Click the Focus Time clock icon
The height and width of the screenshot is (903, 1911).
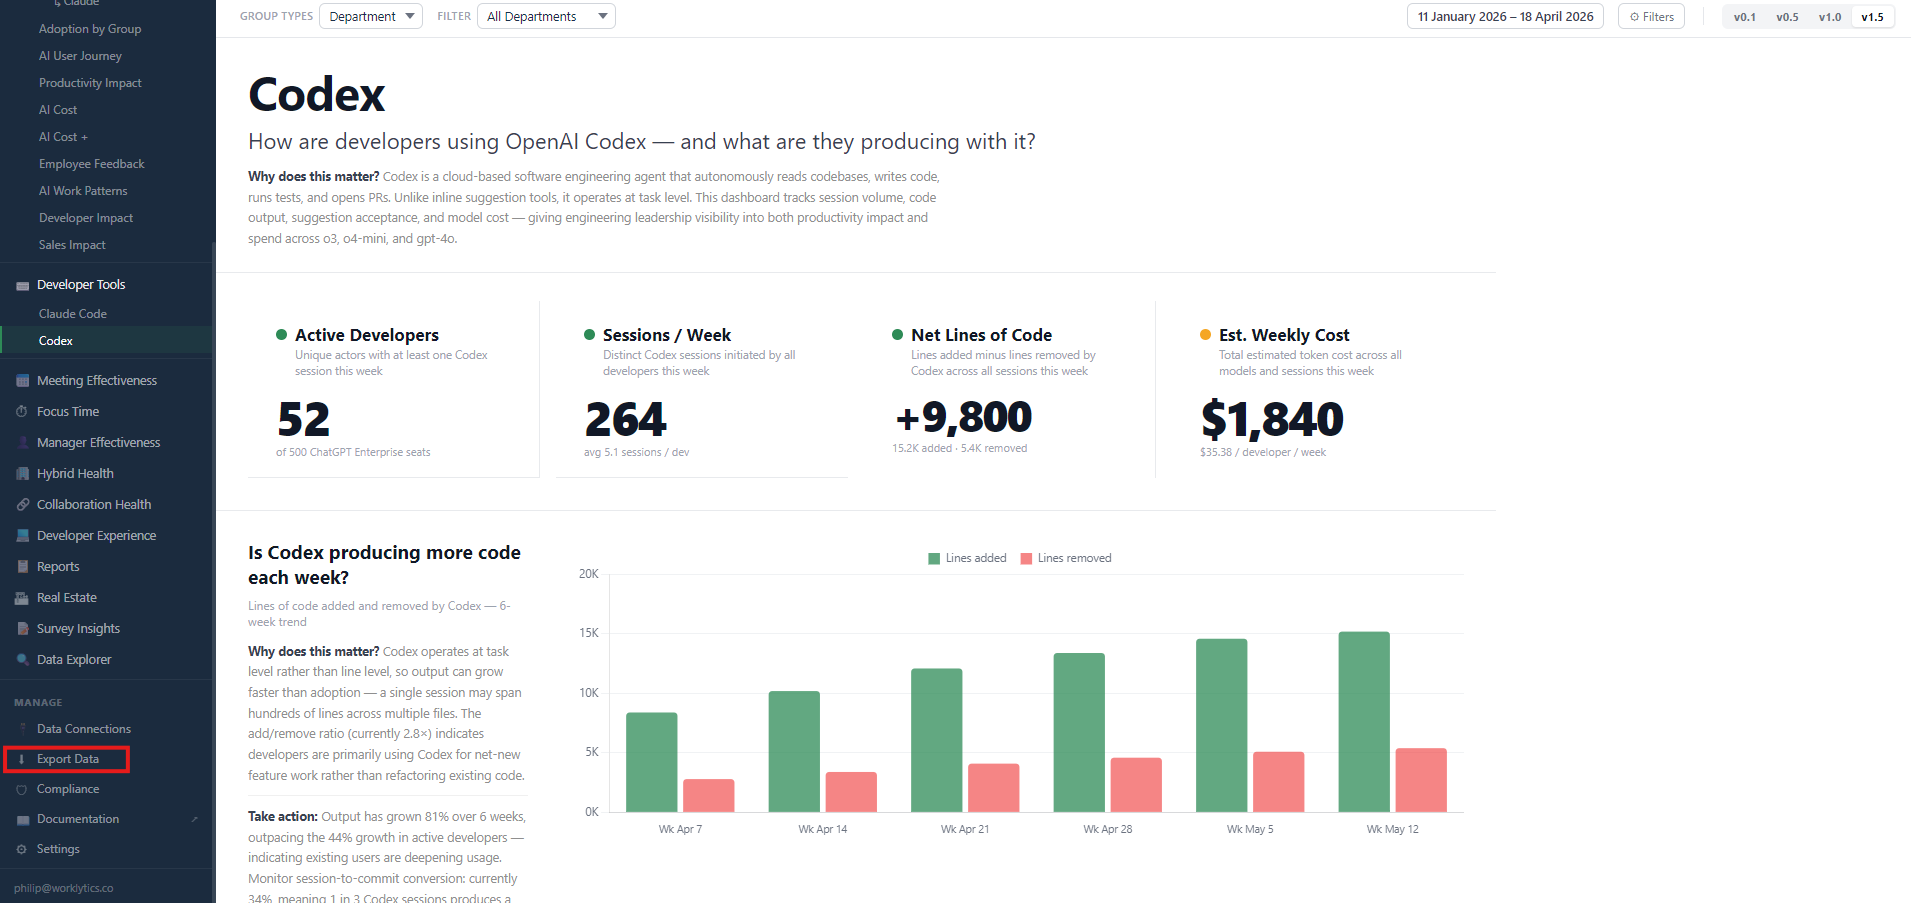22,412
